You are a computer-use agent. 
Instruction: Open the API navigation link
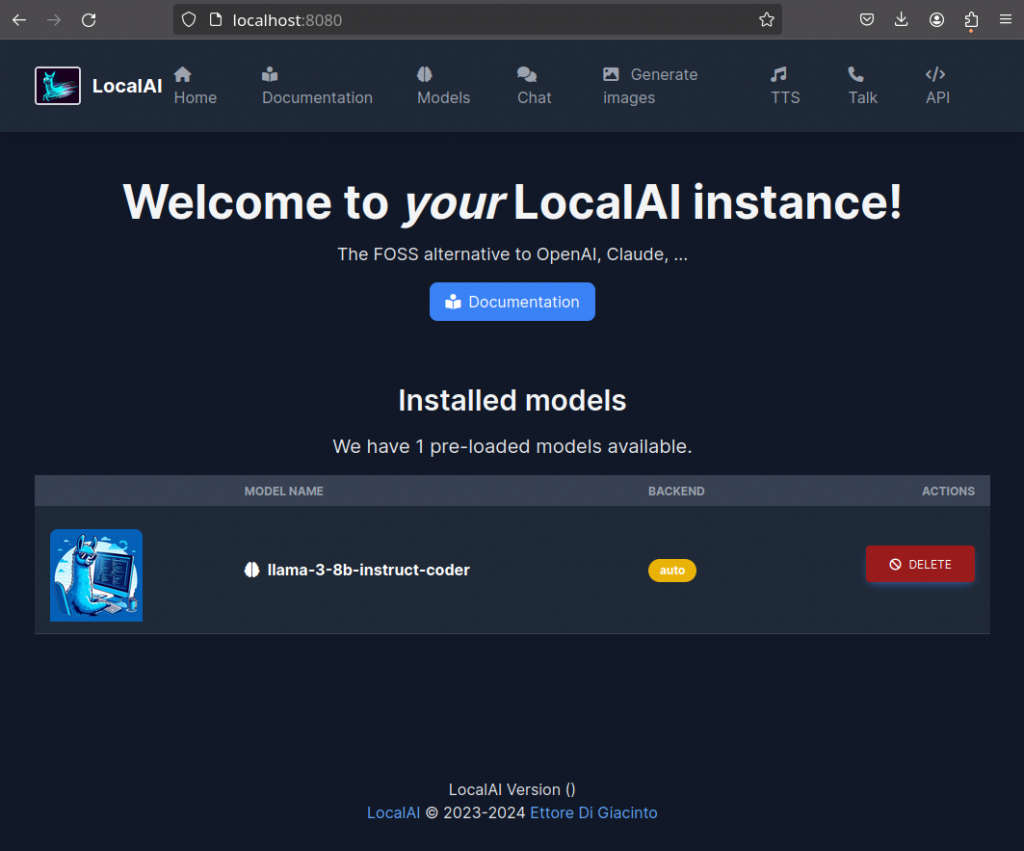tap(937, 86)
